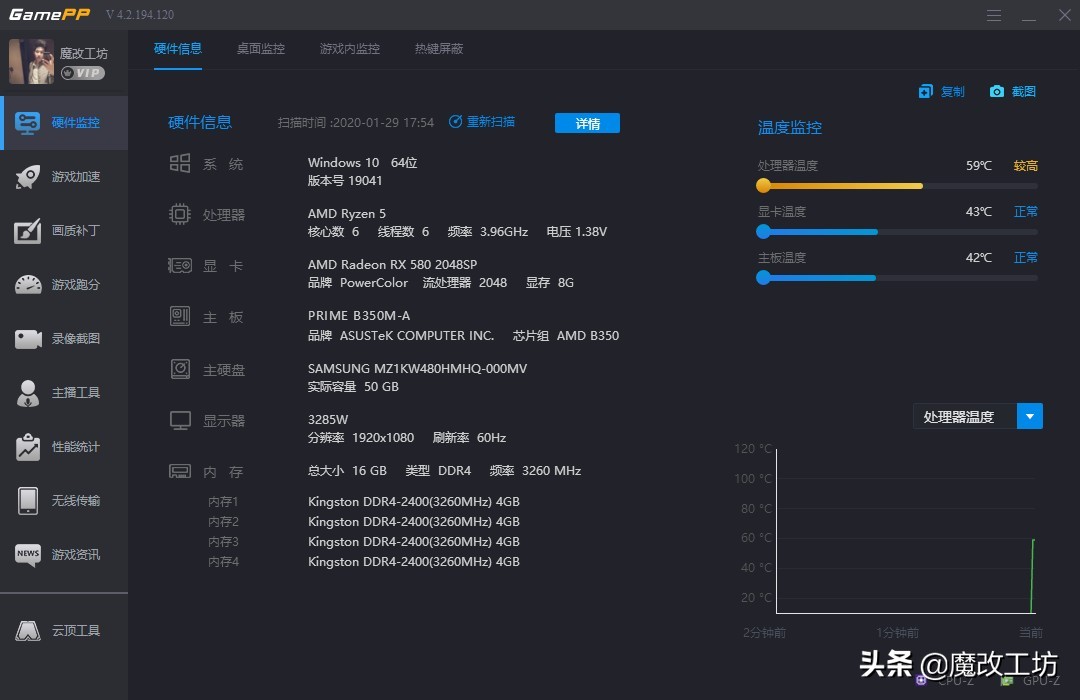1080x700 pixels.
Task: Click the 截图 camera icon
Action: point(997,92)
